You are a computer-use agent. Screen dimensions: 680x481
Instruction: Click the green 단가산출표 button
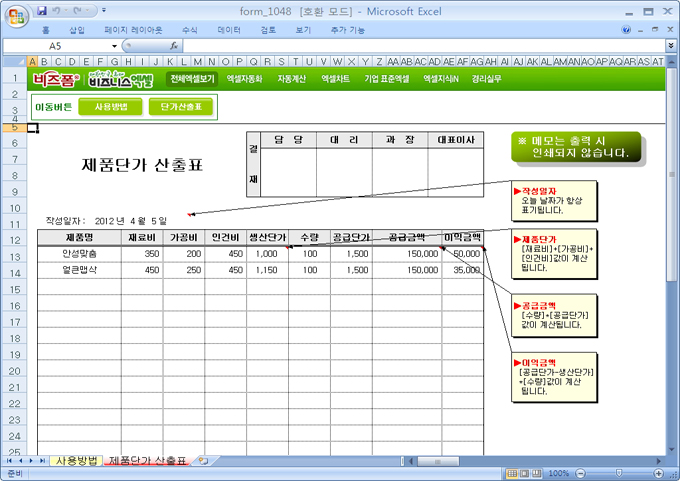180,106
